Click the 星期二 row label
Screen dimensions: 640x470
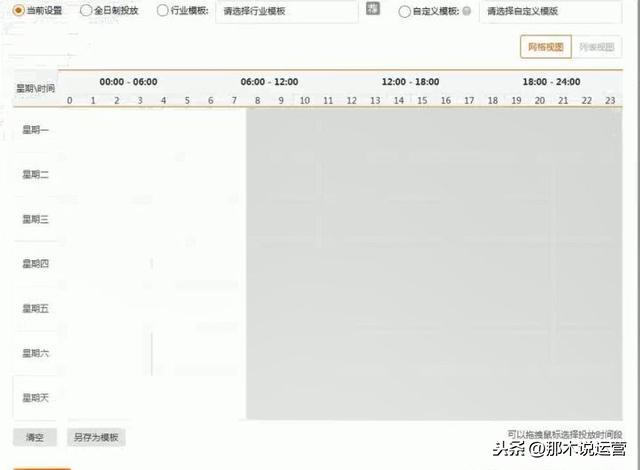36,175
